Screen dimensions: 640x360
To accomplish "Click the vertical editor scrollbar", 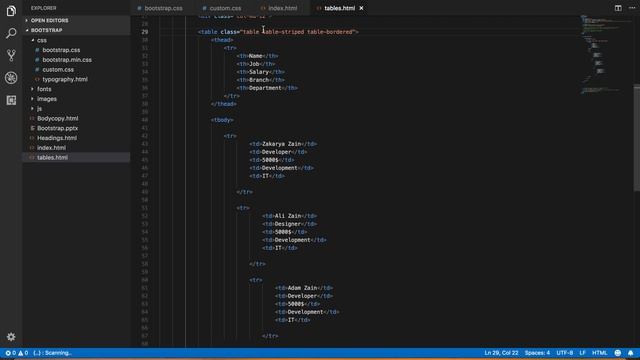I will 636,138.
